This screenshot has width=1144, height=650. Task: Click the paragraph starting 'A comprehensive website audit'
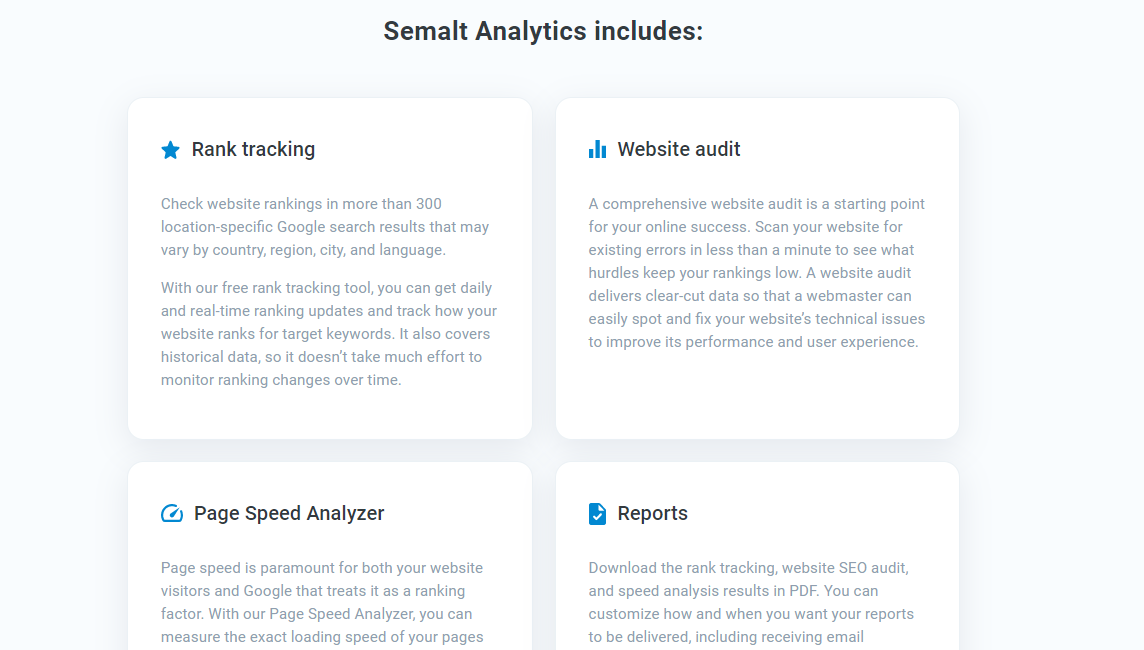pos(757,273)
